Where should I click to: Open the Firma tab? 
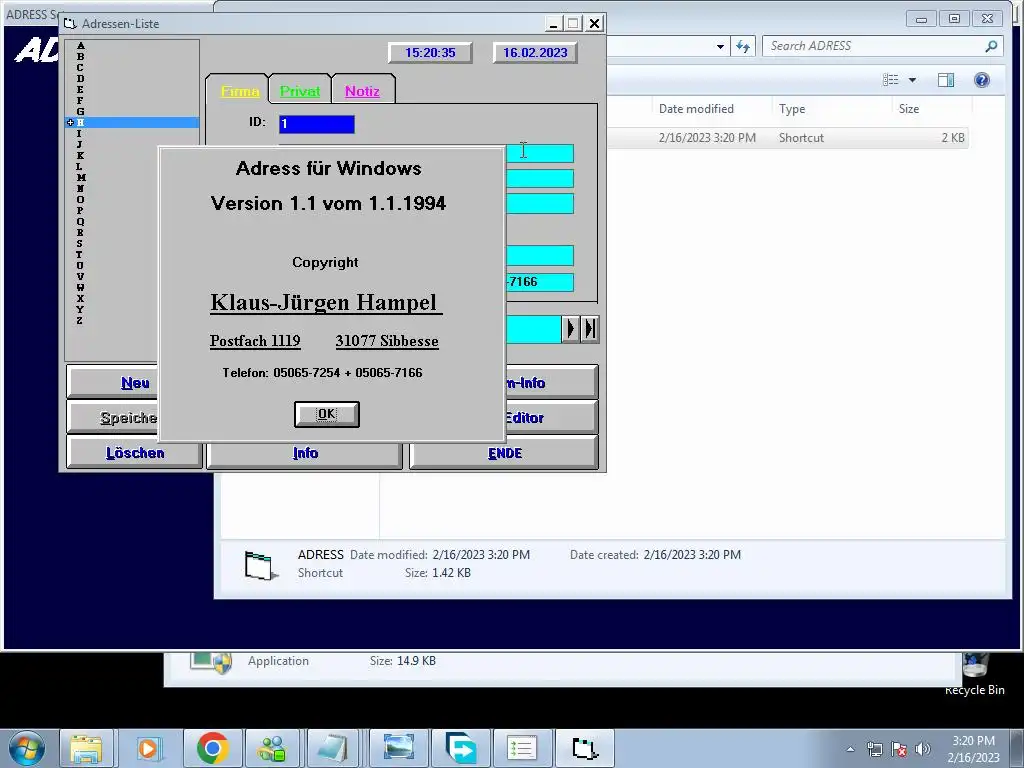240,91
